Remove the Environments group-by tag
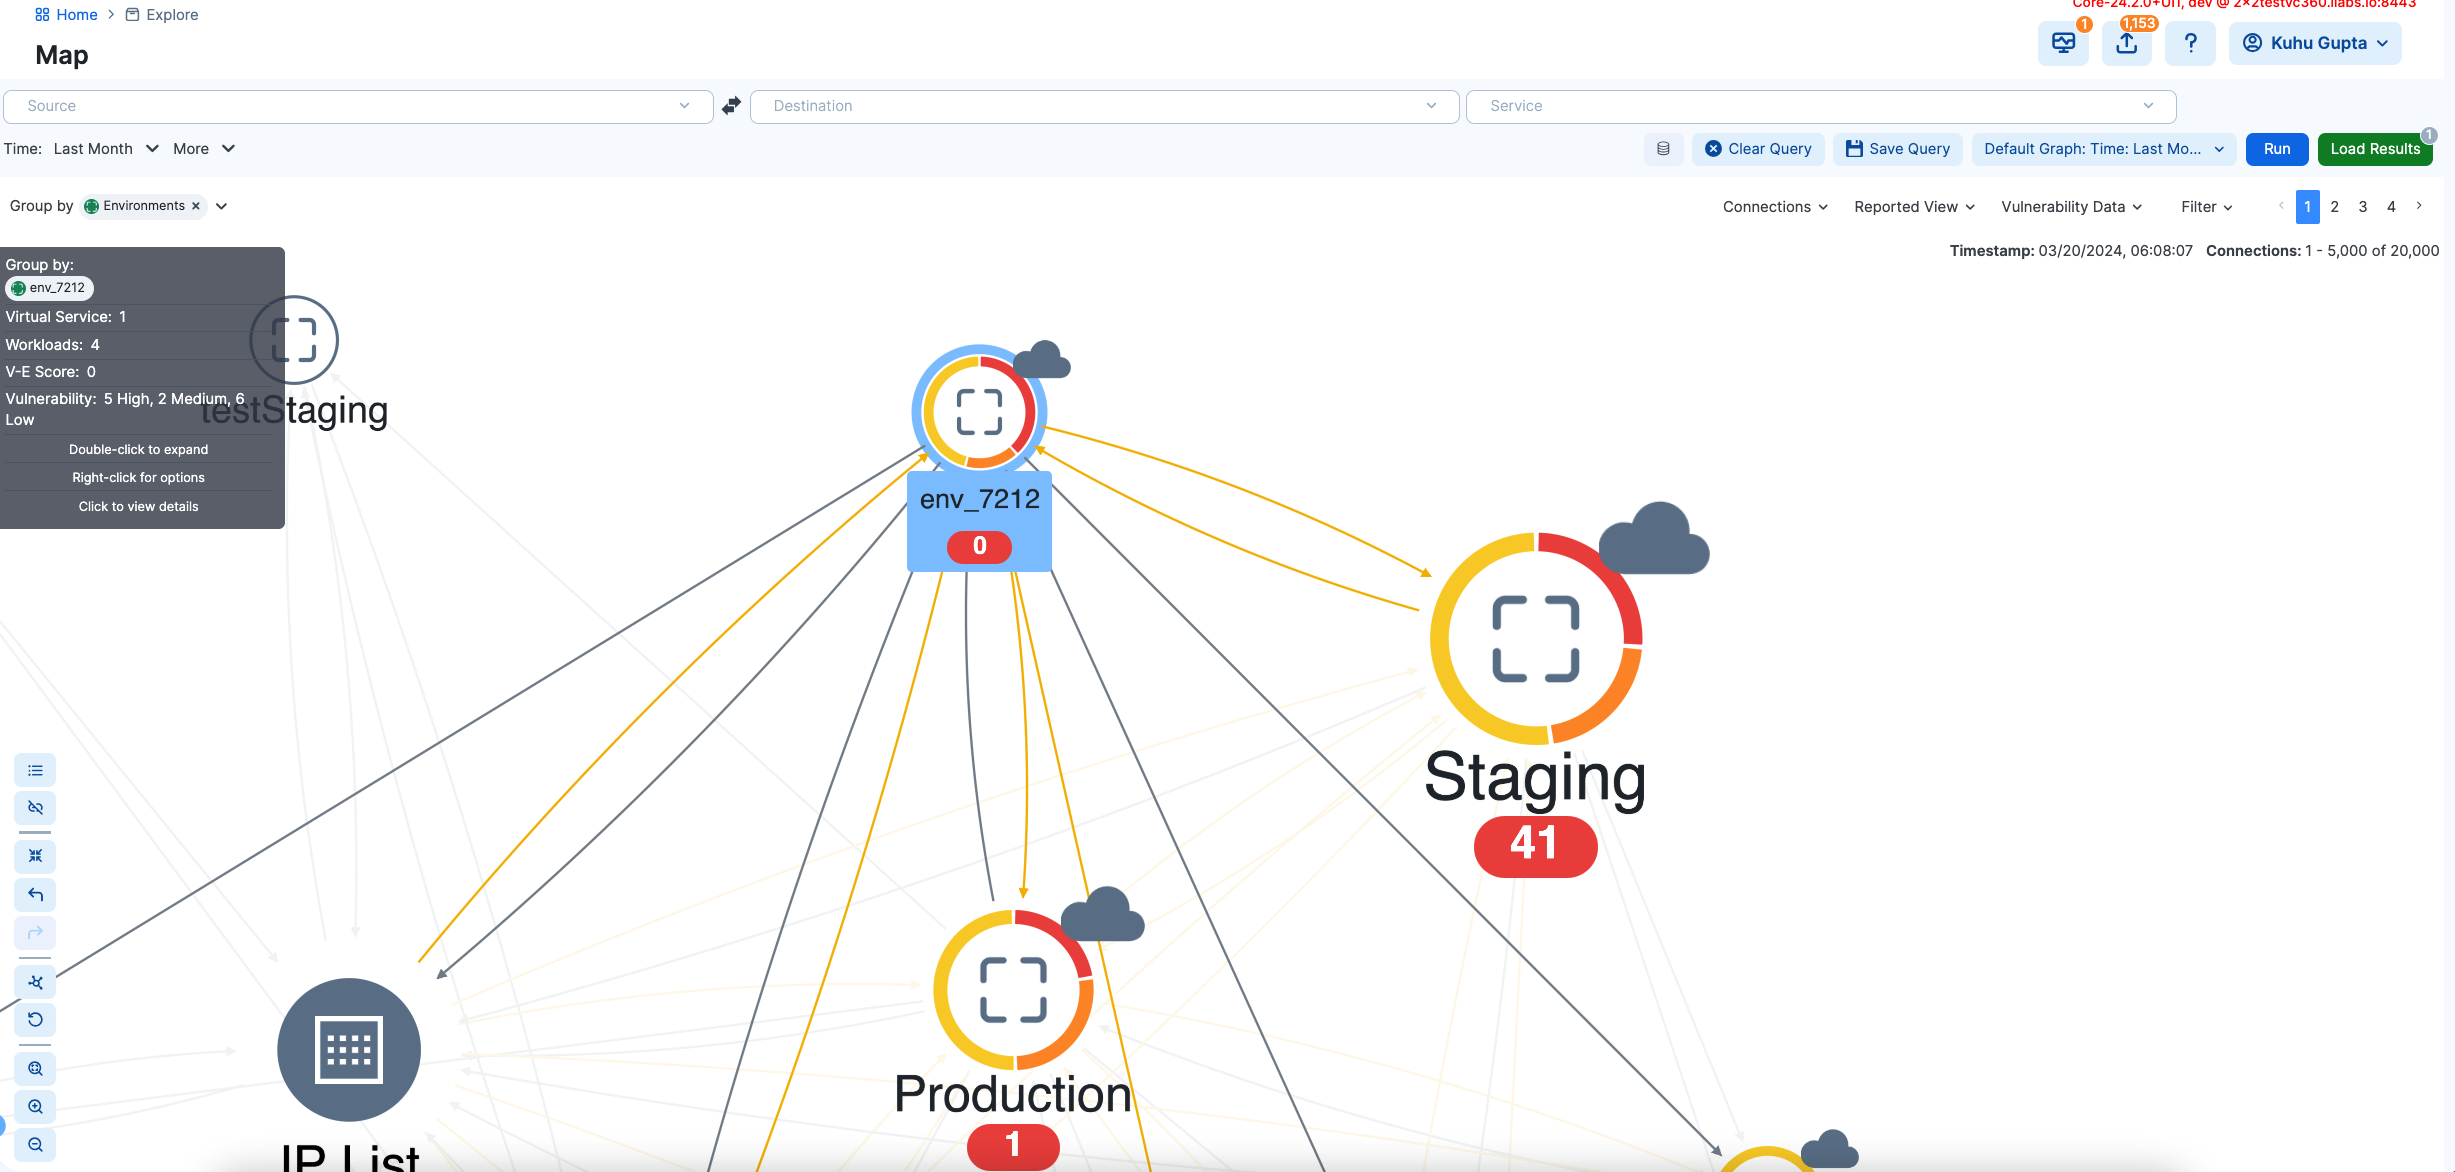 [196, 206]
